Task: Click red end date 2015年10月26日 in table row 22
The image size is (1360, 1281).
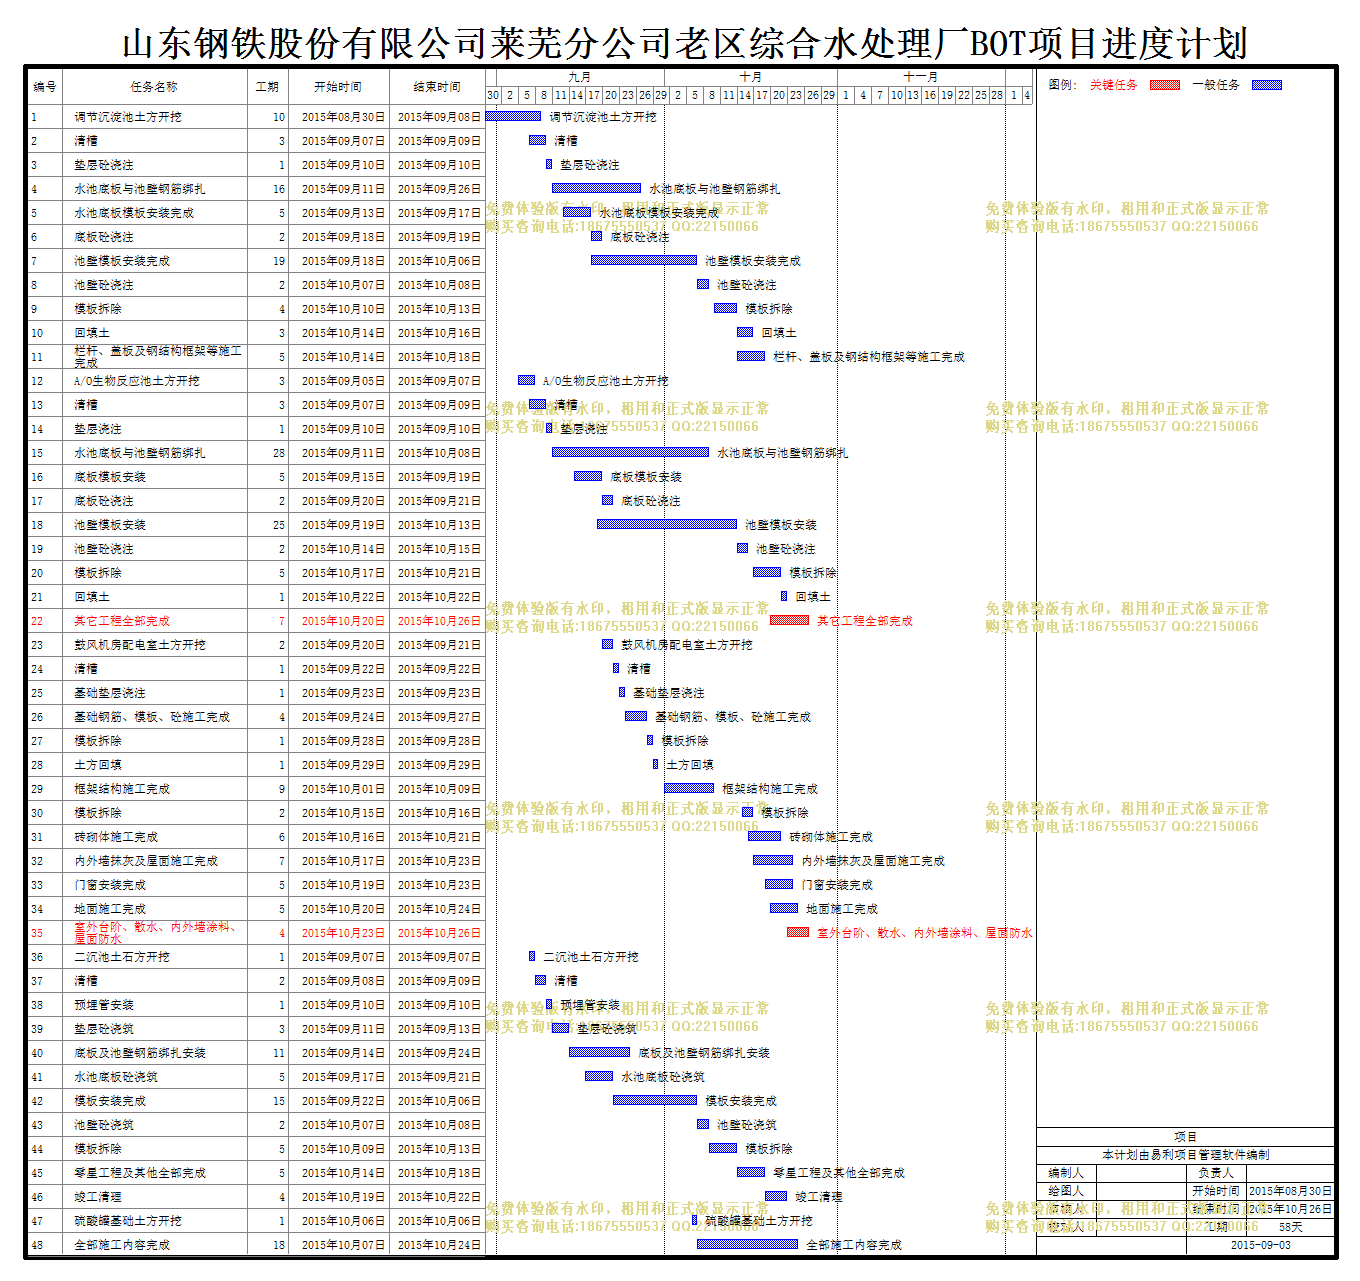Action: point(439,621)
